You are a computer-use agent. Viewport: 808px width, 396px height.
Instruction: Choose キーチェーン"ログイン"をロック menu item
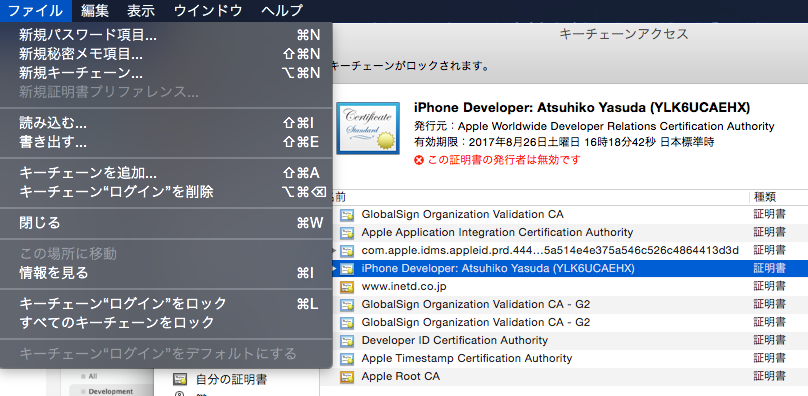(166, 304)
